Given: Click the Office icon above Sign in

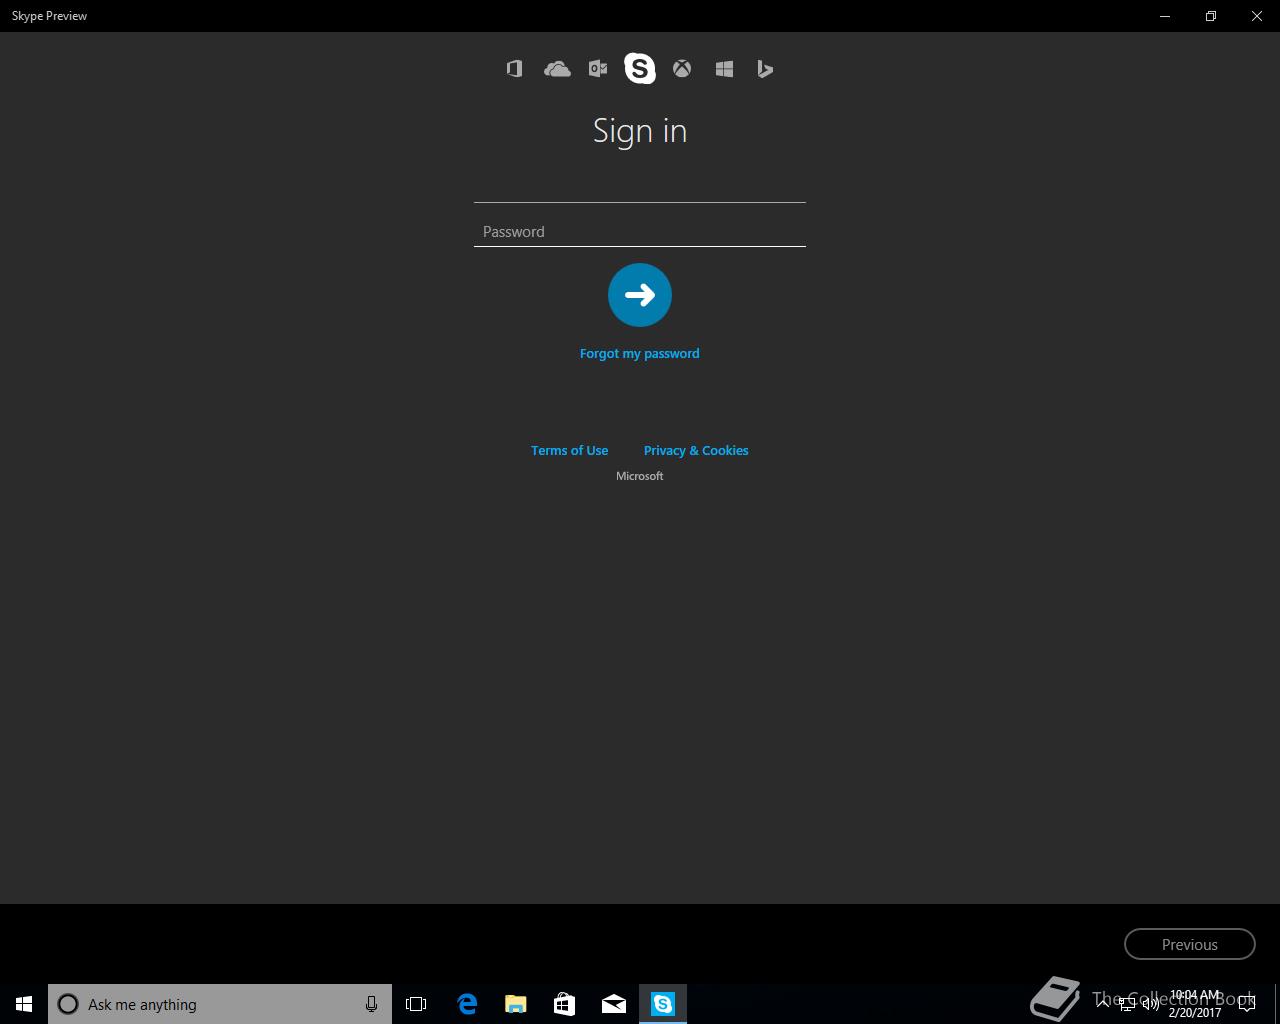Looking at the screenshot, I should (x=514, y=69).
